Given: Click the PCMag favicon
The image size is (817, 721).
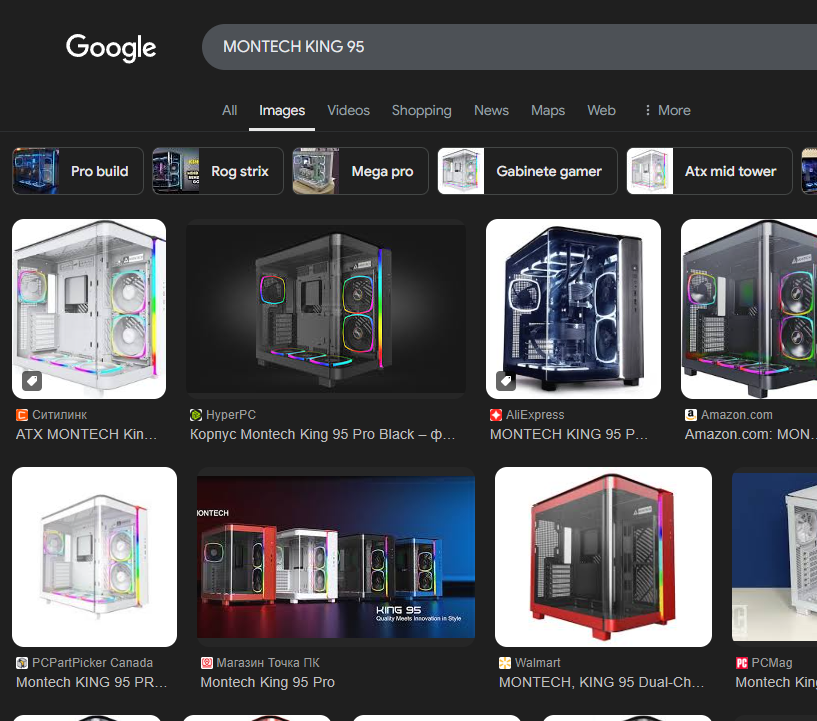Looking at the screenshot, I should 742,663.
